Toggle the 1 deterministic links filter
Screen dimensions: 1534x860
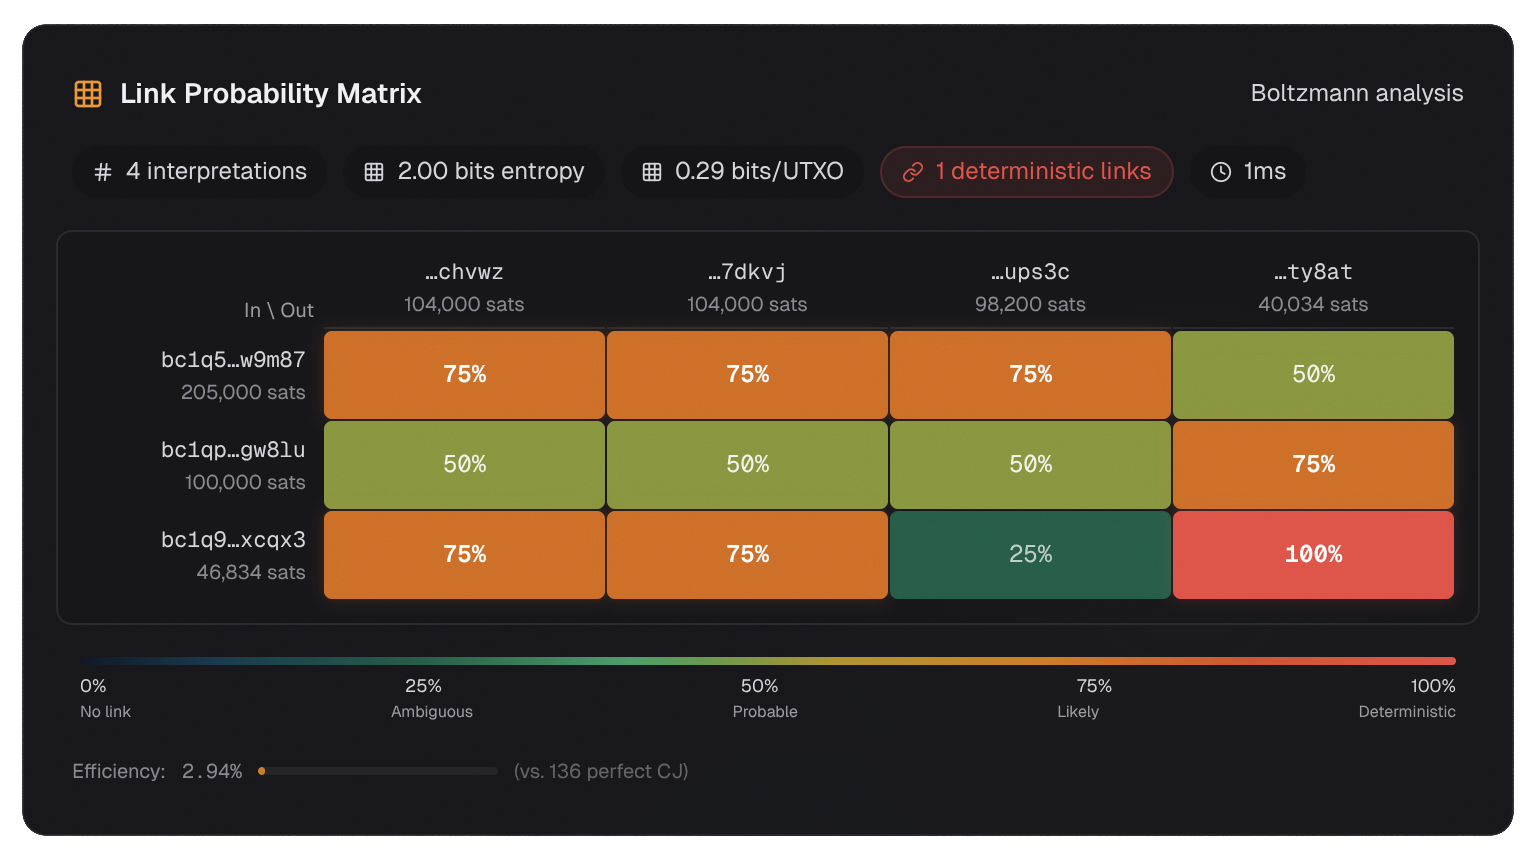click(x=1026, y=171)
